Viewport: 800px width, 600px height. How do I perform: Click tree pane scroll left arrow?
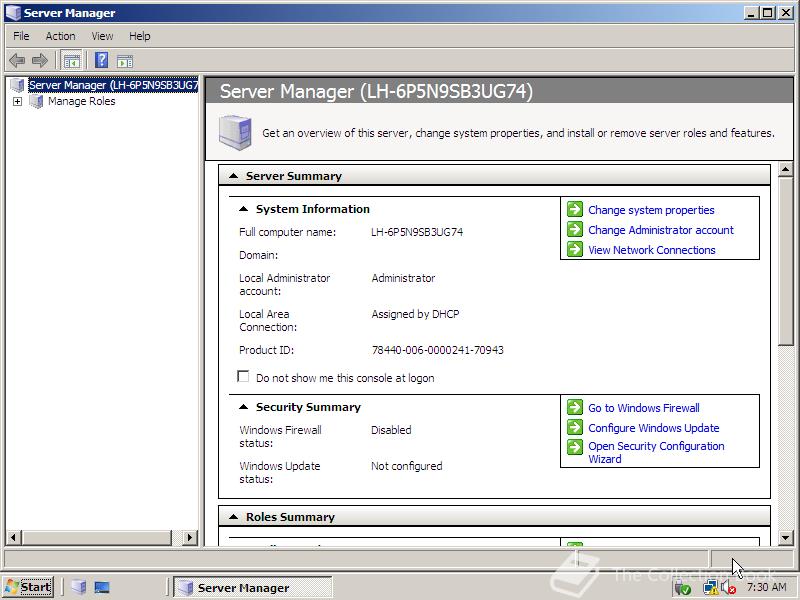[13, 537]
